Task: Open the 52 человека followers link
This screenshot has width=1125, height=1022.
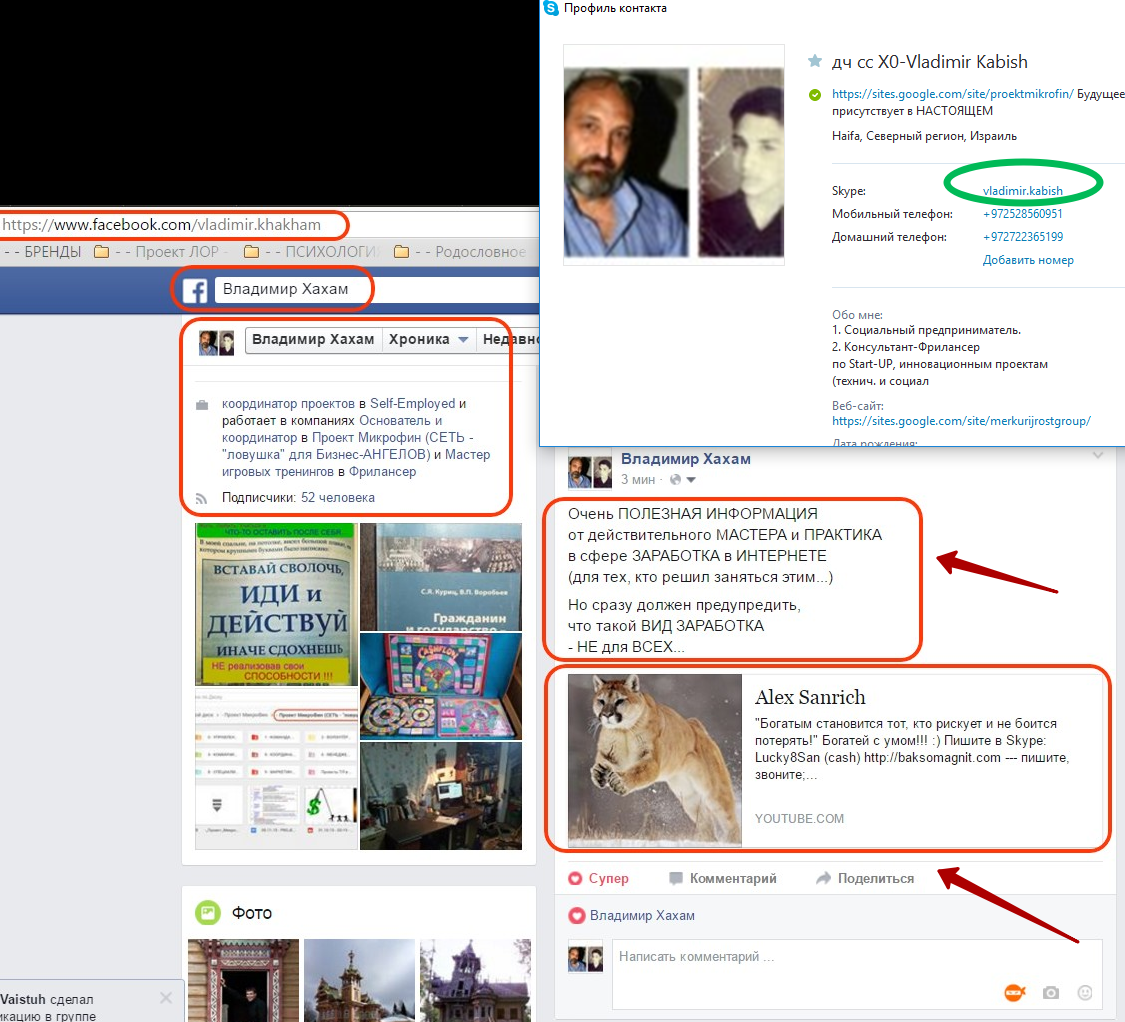Action: 338,497
